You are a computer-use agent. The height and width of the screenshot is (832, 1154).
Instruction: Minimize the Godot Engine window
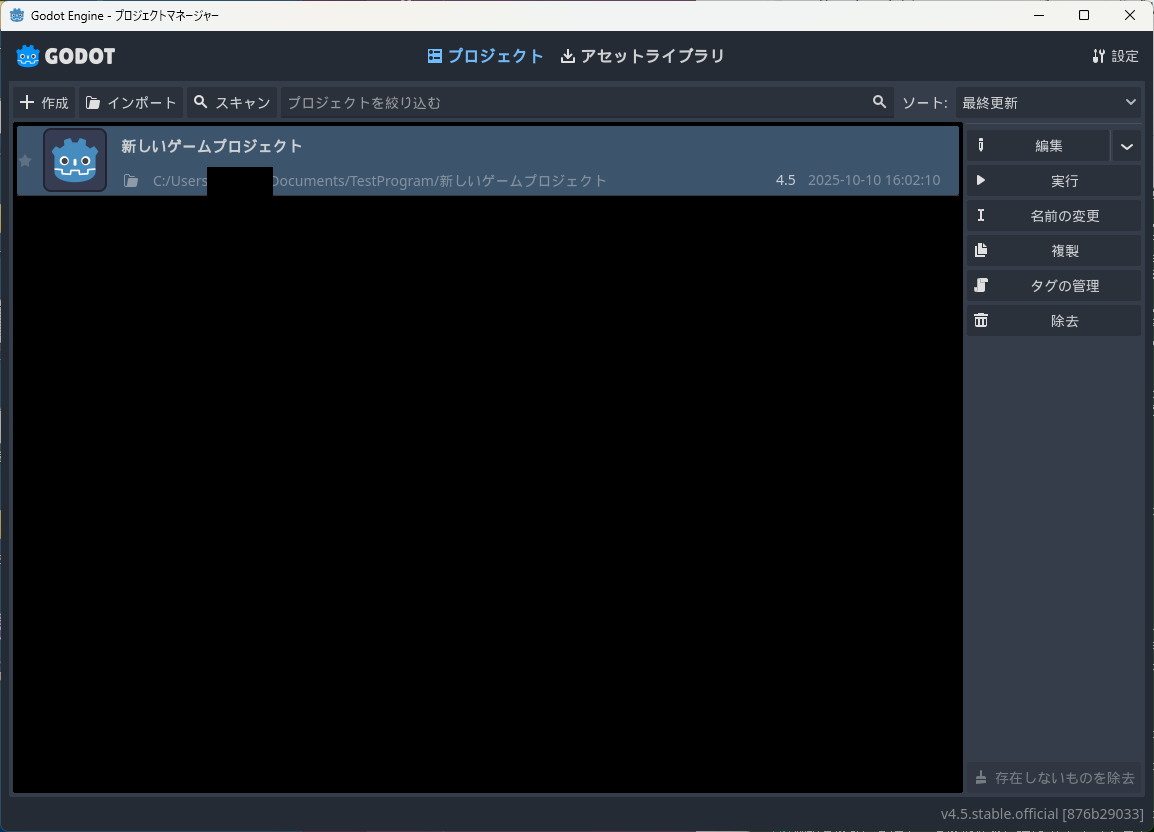pos(1039,15)
